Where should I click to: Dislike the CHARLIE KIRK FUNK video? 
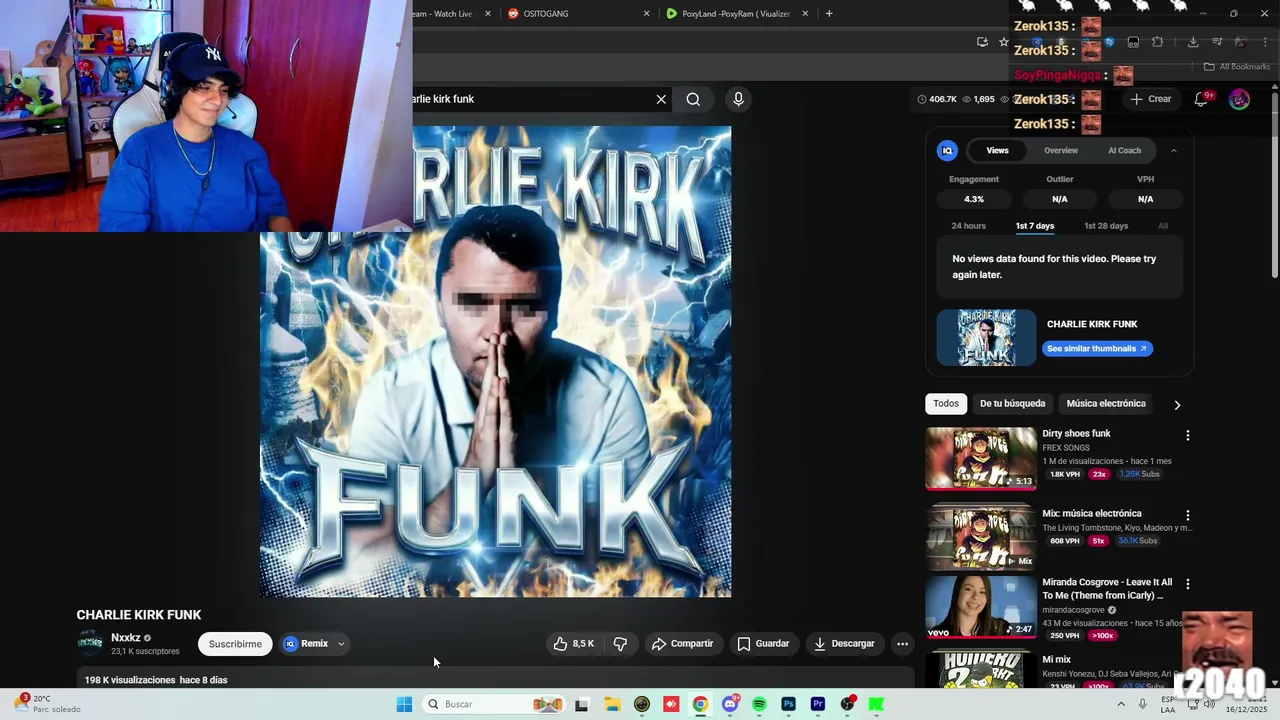[x=620, y=644]
